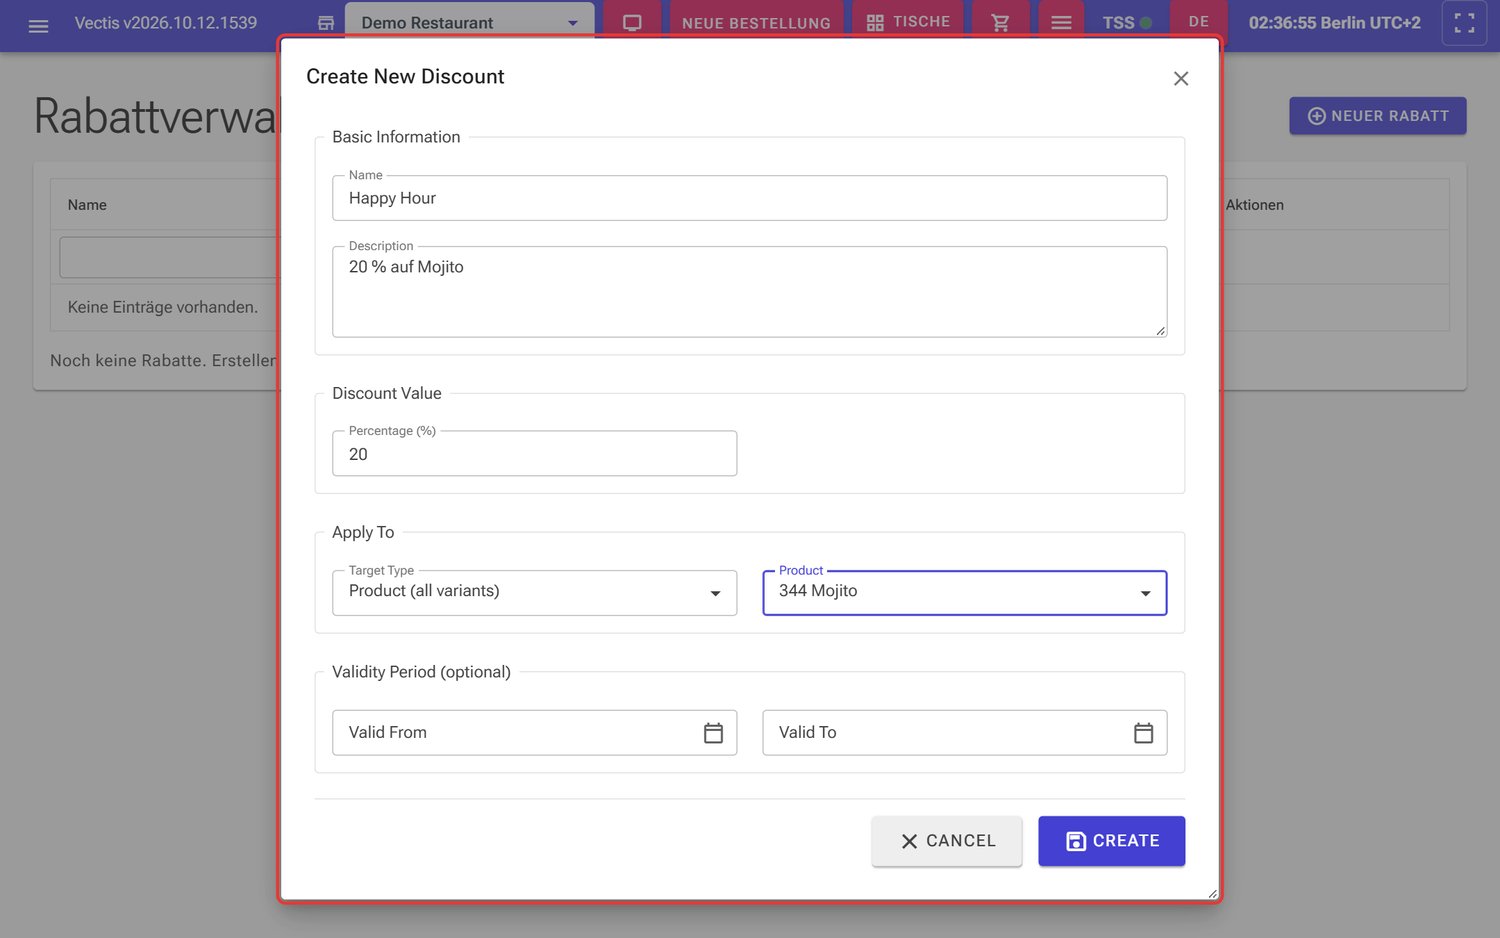The width and height of the screenshot is (1500, 938).
Task: Click the list menu icon next to cart
Action: coord(1061,23)
